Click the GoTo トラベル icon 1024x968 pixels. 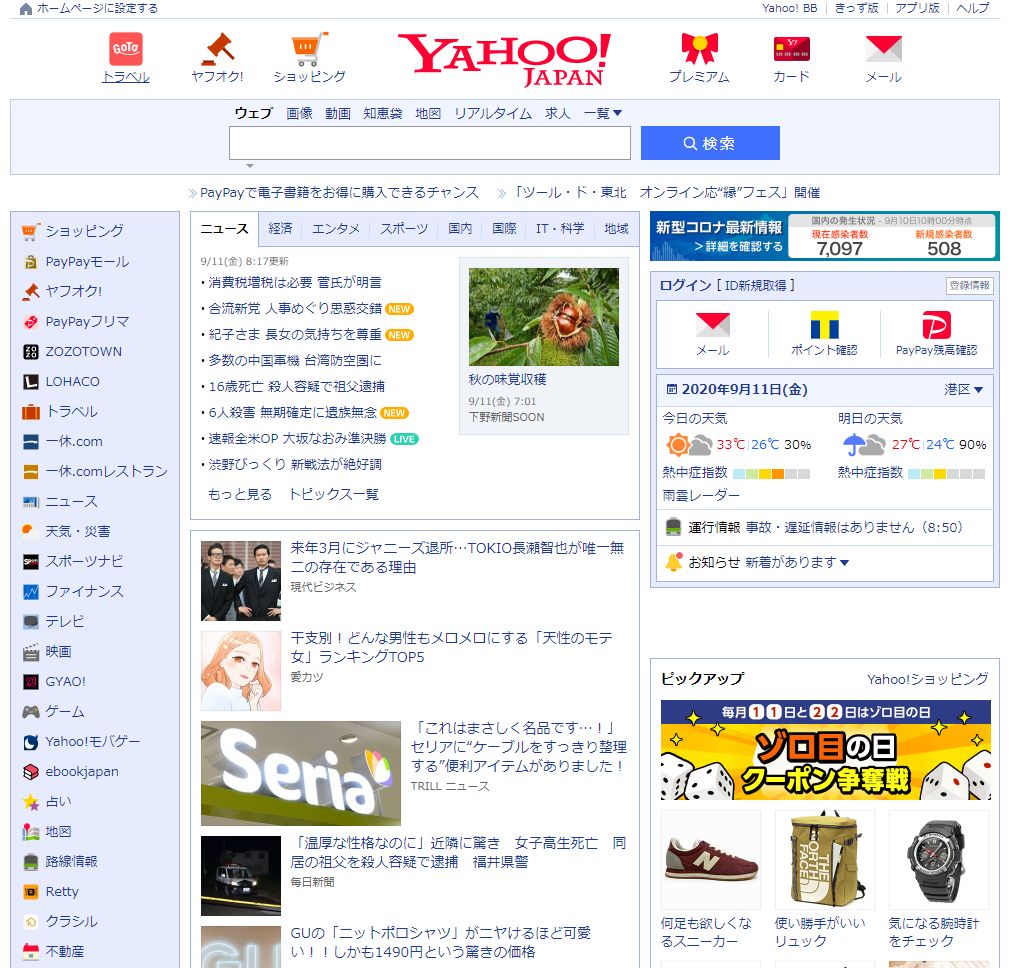tap(125, 47)
